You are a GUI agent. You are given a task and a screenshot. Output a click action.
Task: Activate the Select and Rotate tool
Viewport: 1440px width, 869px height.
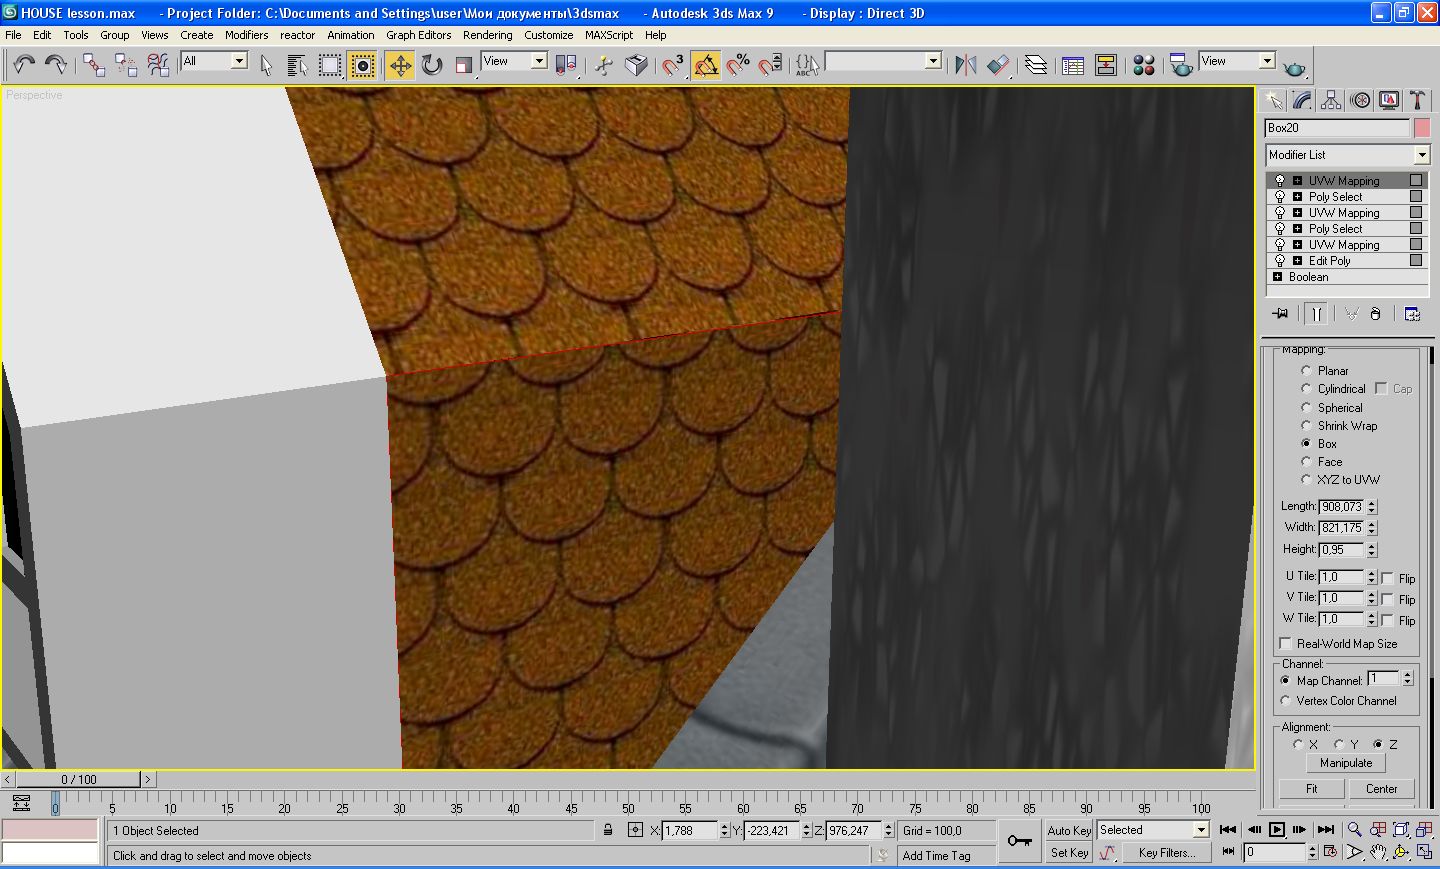432,65
